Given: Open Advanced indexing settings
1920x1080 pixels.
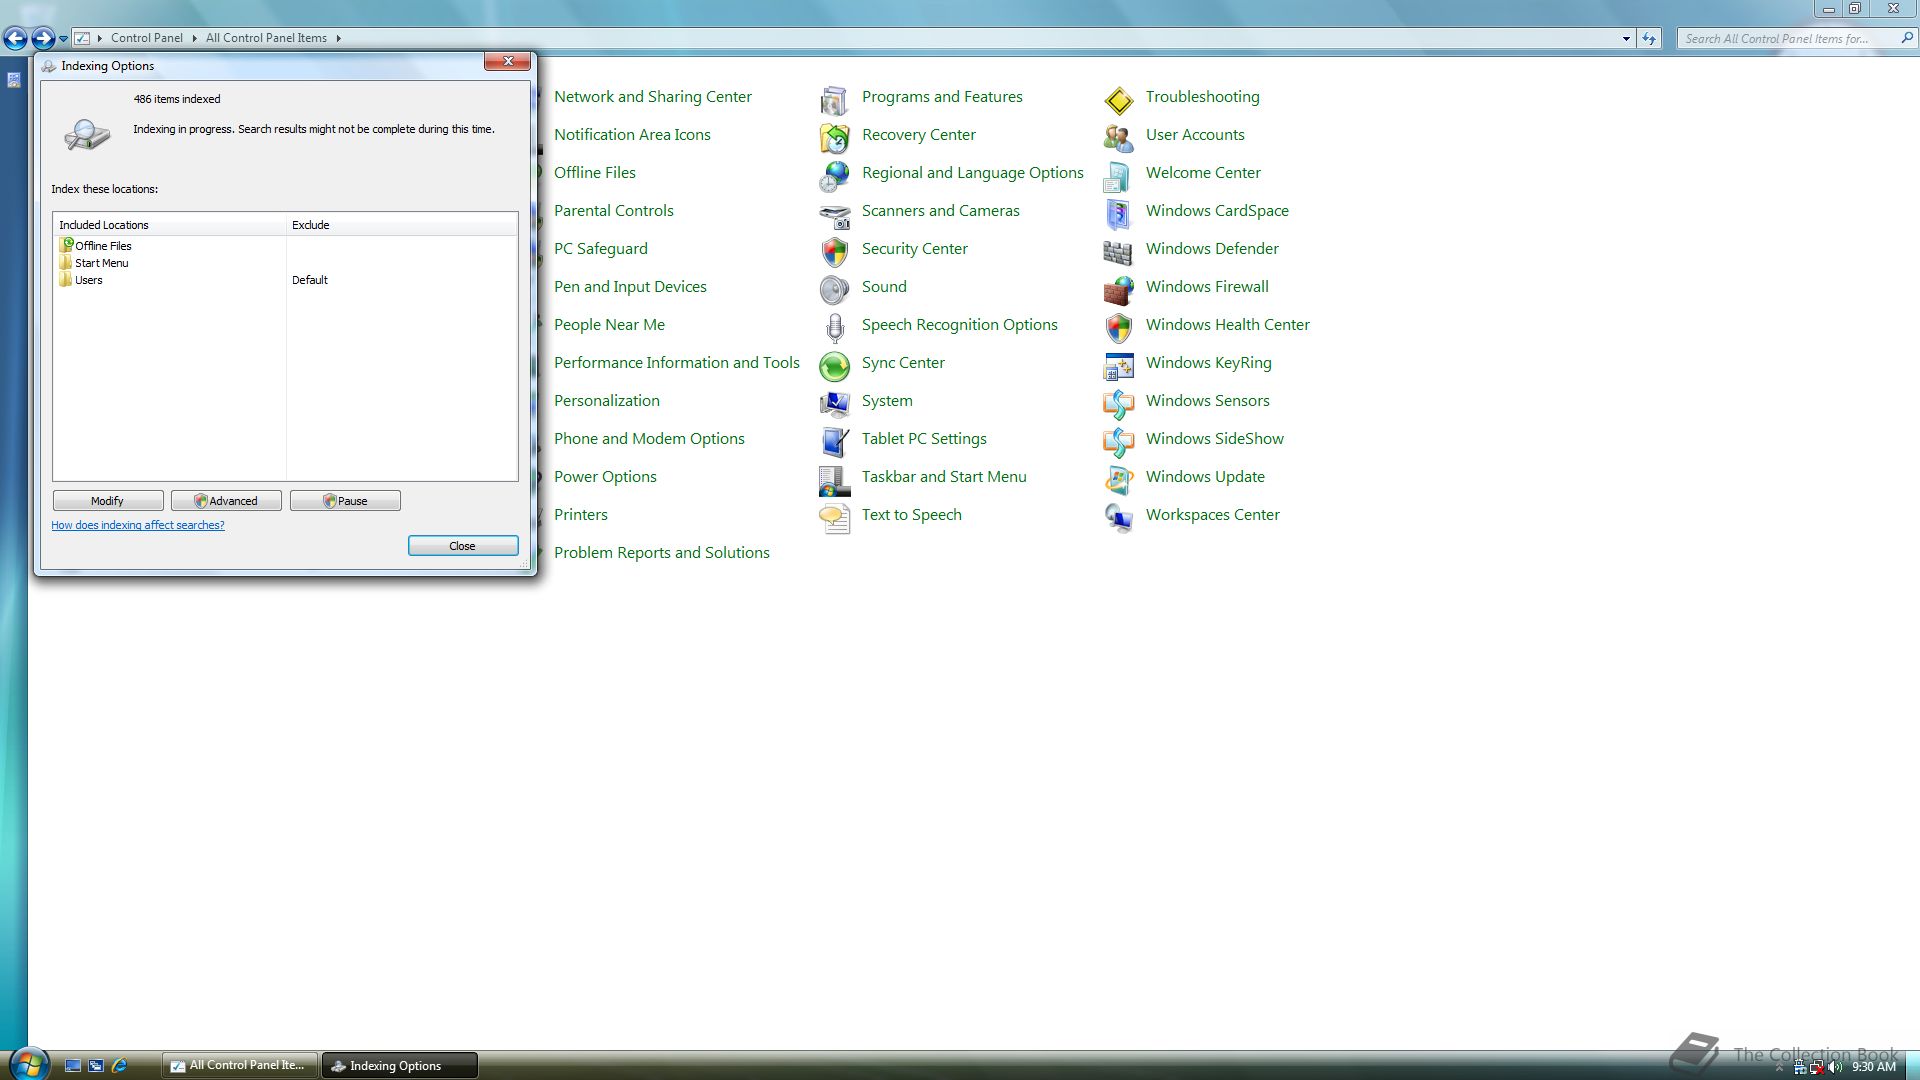Looking at the screenshot, I should [x=226, y=501].
